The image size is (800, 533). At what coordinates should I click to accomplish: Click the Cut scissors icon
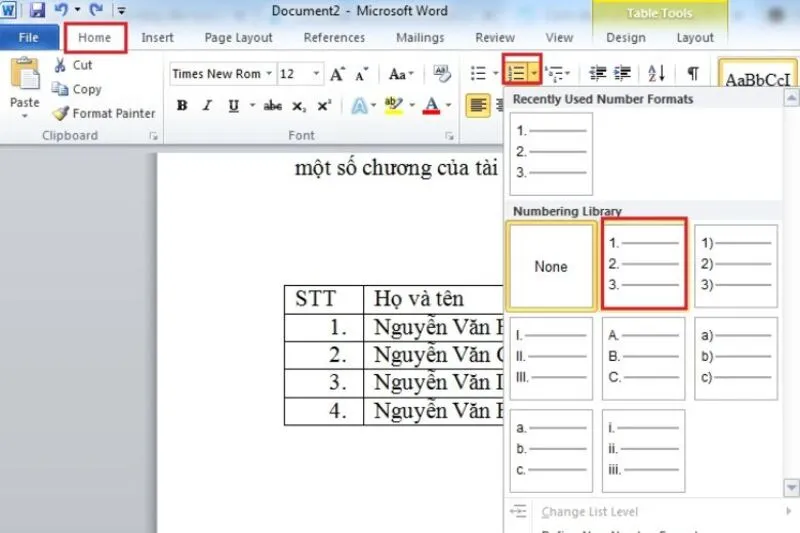click(x=60, y=65)
